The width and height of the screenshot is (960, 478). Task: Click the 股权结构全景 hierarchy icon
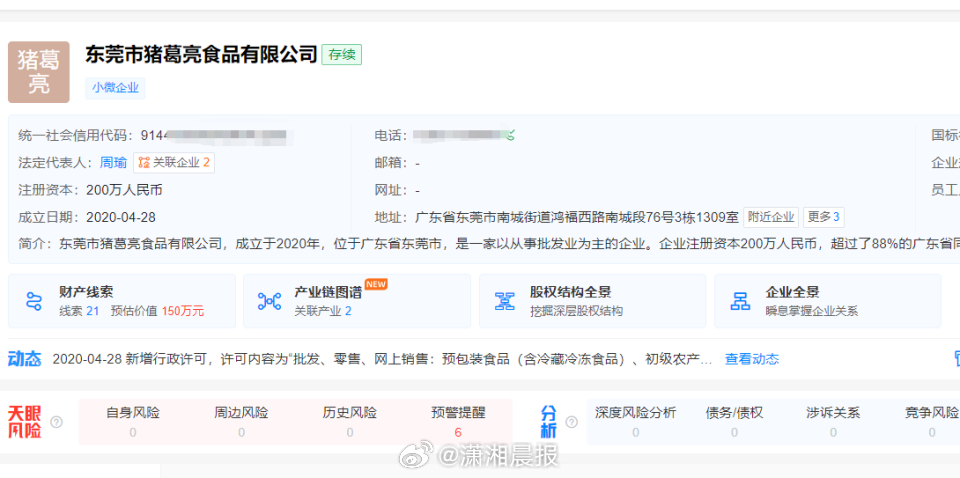coord(504,301)
